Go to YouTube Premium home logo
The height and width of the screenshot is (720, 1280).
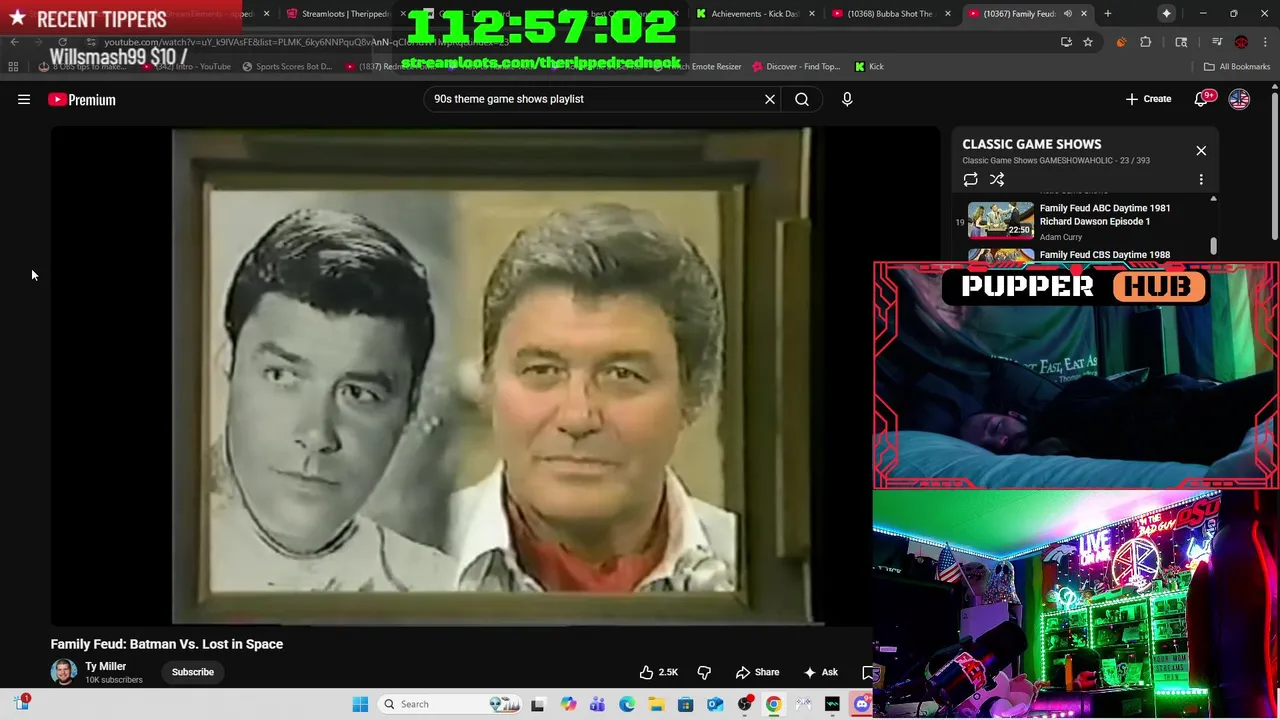[82, 99]
